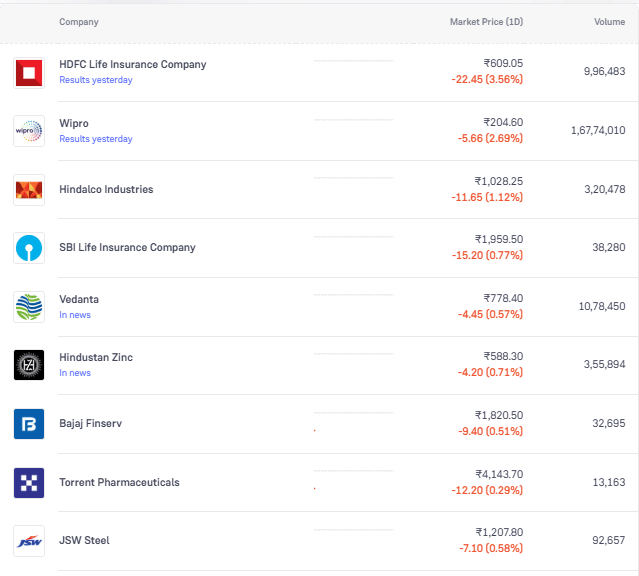Open the SBI Life Insurance logo
Image resolution: width=639 pixels, height=576 pixels.
[28, 248]
